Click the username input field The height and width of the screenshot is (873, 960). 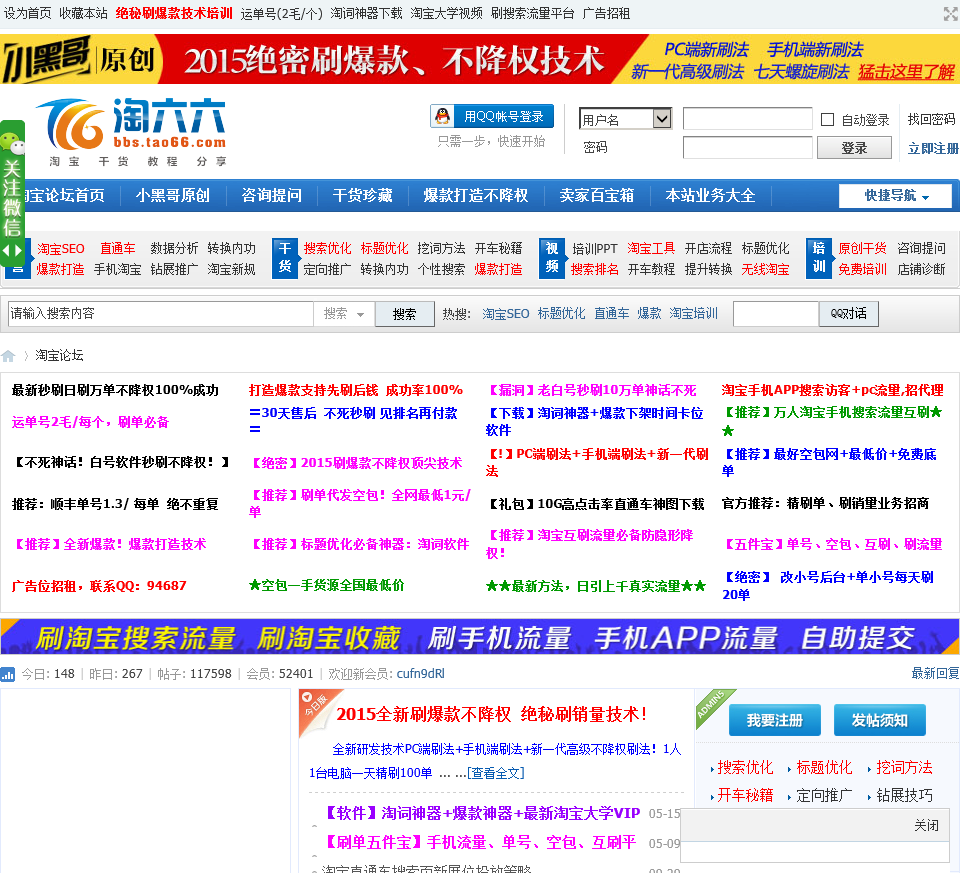pyautogui.click(x=748, y=119)
